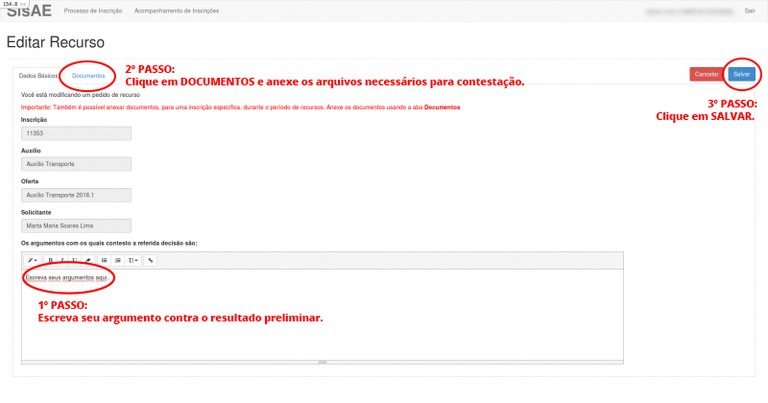Toggle bold formatting in the editor
Image resolution: width=768 pixels, height=403 pixels.
point(49,260)
